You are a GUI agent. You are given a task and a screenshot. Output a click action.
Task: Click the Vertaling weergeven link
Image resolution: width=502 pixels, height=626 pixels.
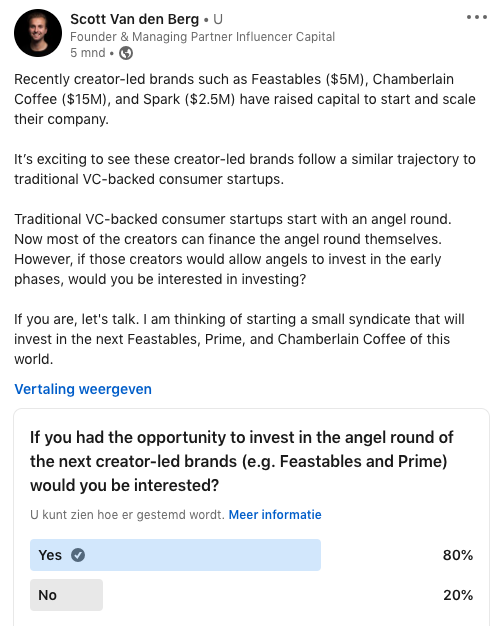coord(83,389)
